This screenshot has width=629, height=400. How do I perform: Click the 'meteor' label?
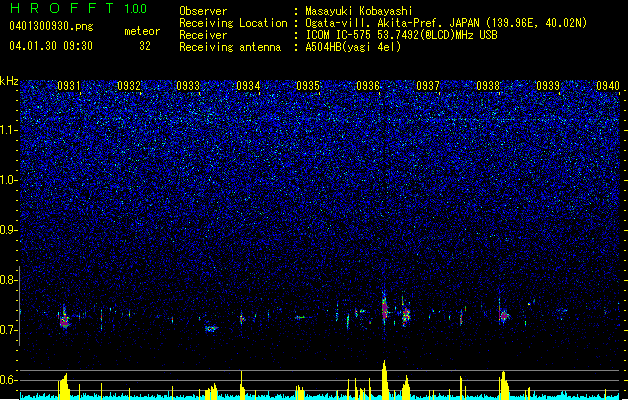click(142, 31)
